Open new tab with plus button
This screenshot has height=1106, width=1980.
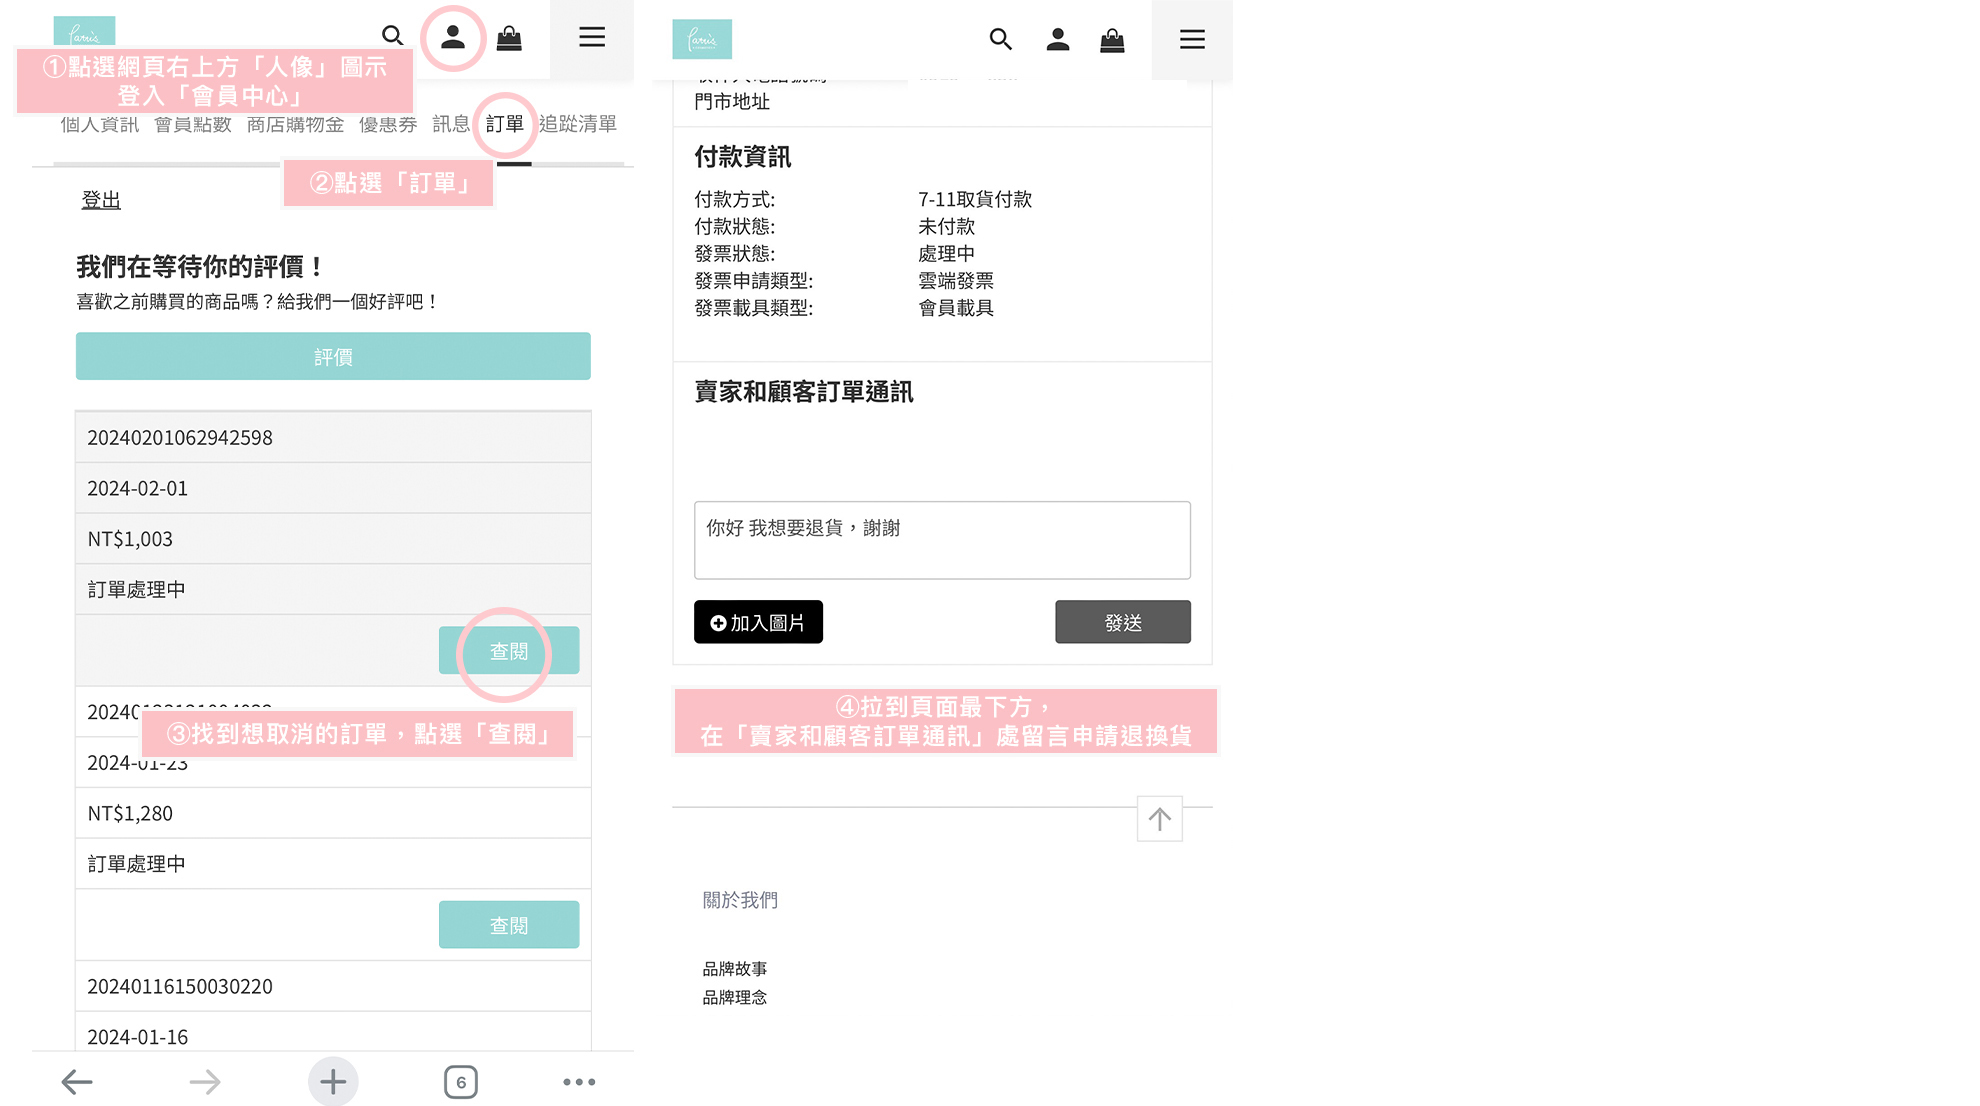tap(333, 1081)
